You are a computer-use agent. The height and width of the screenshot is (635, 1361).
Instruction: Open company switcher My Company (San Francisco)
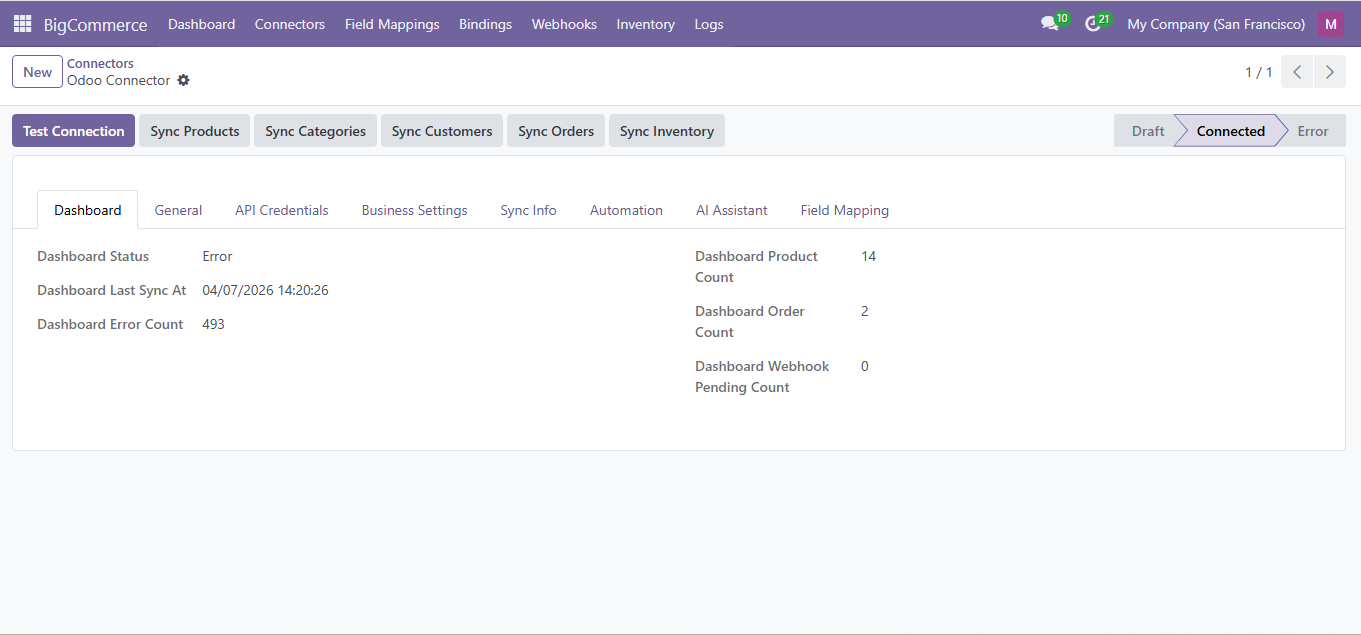[1215, 24]
